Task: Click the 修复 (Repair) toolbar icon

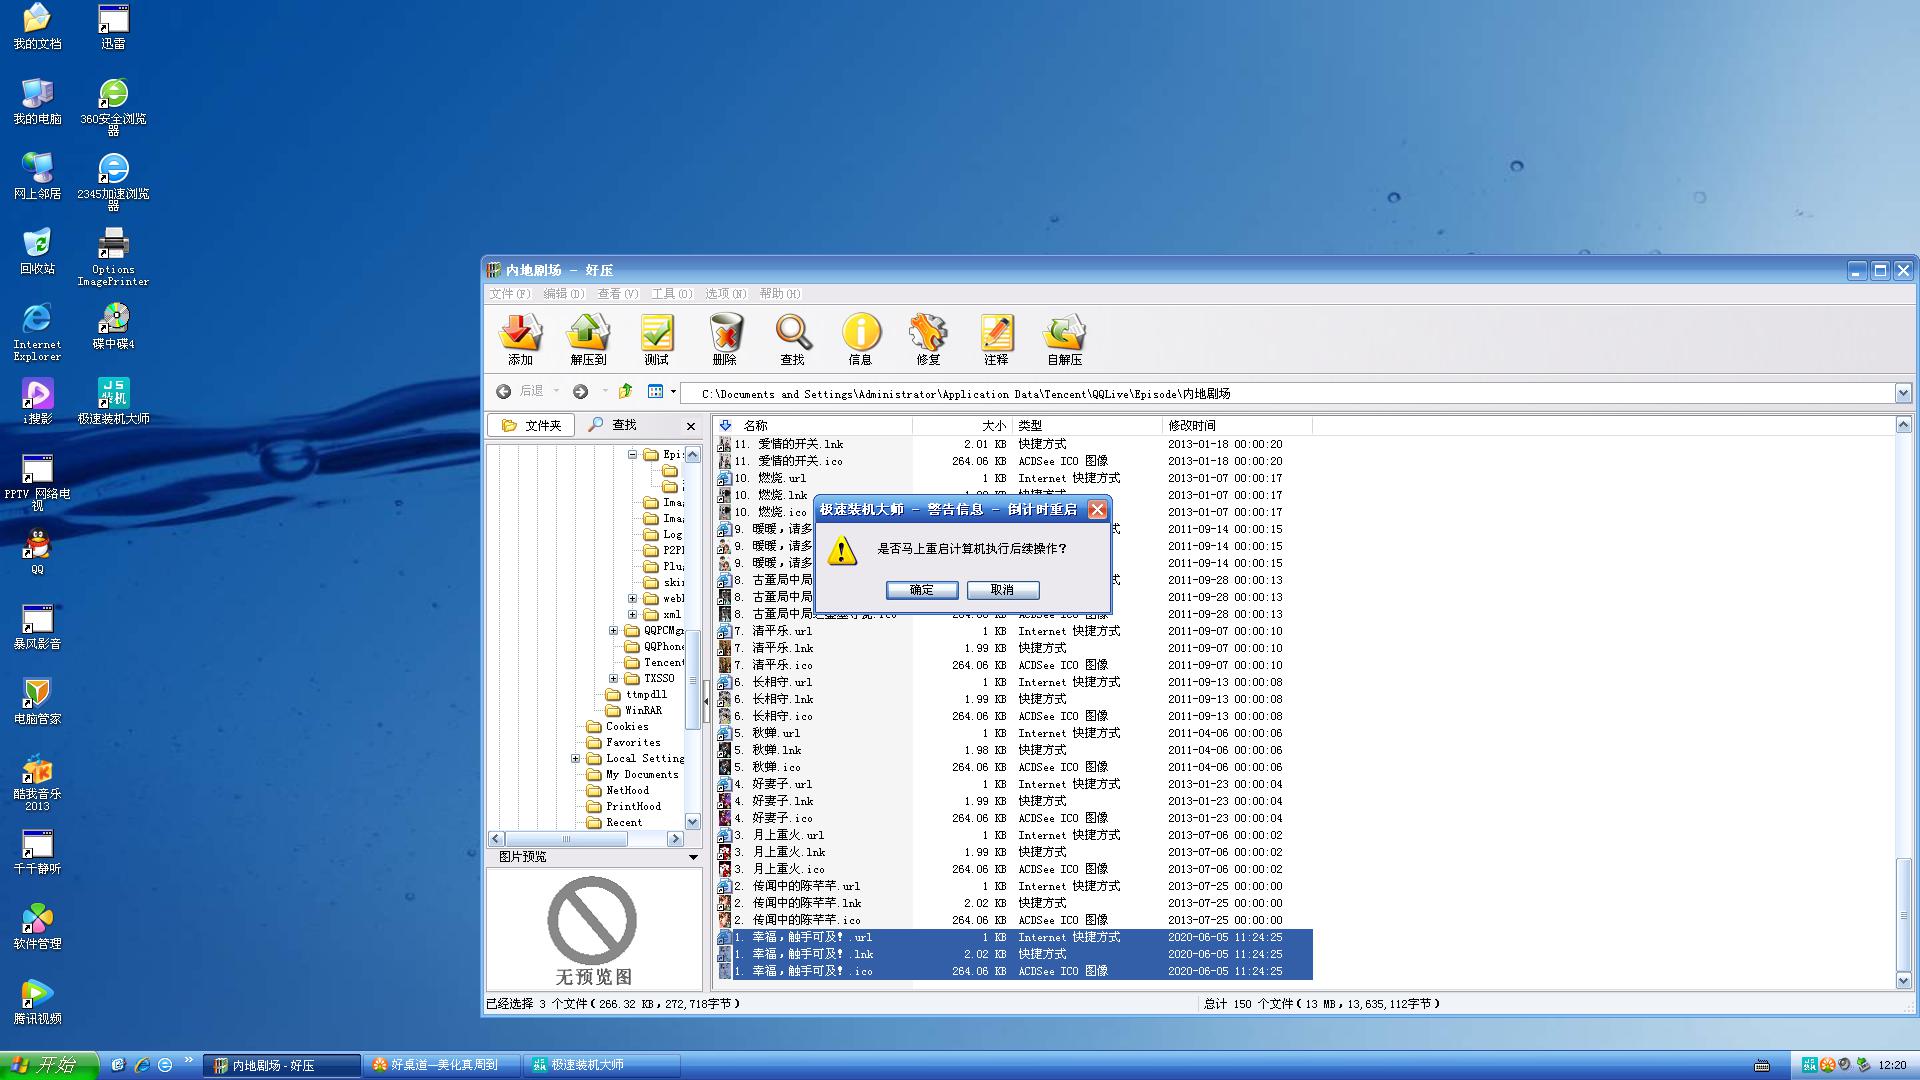Action: click(x=928, y=338)
